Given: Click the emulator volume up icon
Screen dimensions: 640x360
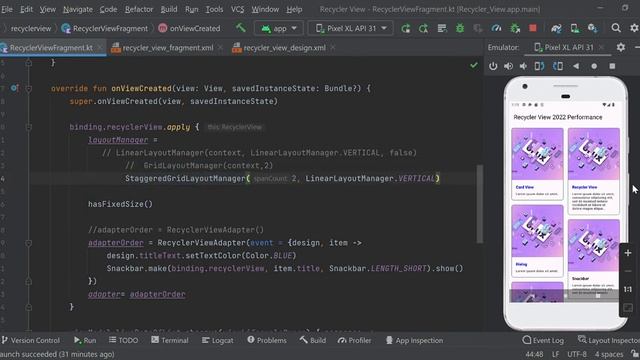Looking at the screenshot, I should (x=508, y=66).
